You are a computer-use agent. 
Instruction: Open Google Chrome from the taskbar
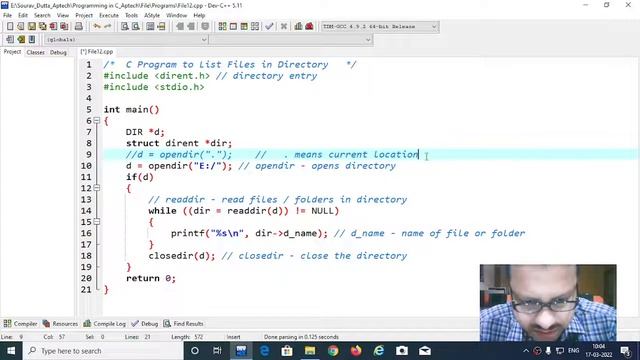click(333, 351)
